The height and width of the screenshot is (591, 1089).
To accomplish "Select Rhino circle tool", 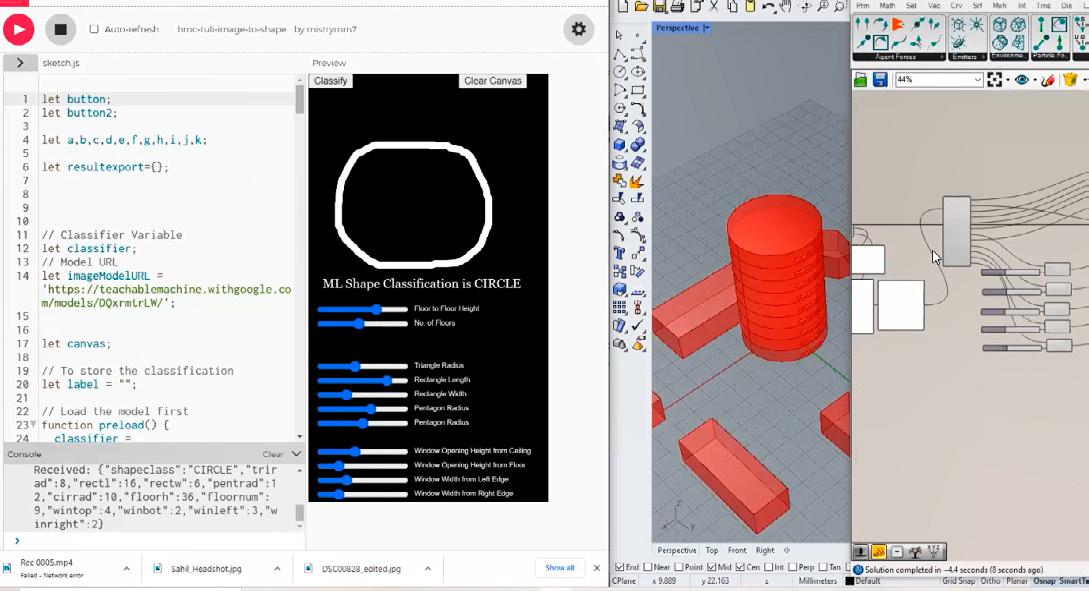I will 620,72.
